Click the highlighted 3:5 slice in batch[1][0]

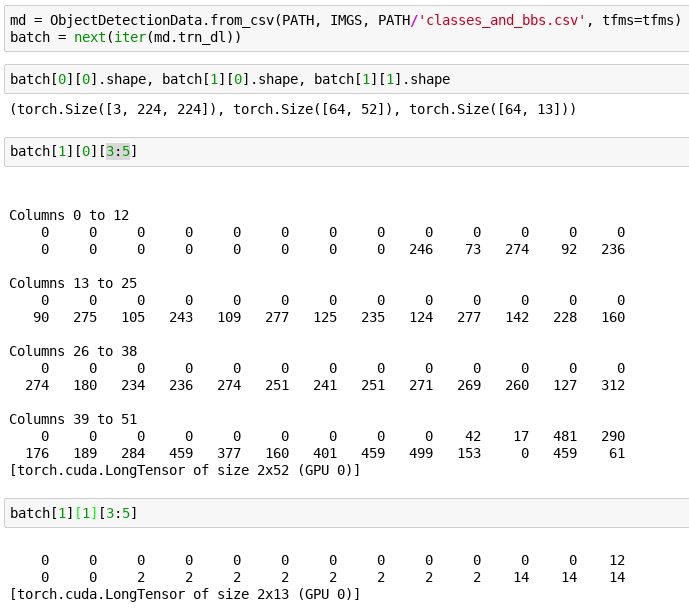[x=118, y=151]
